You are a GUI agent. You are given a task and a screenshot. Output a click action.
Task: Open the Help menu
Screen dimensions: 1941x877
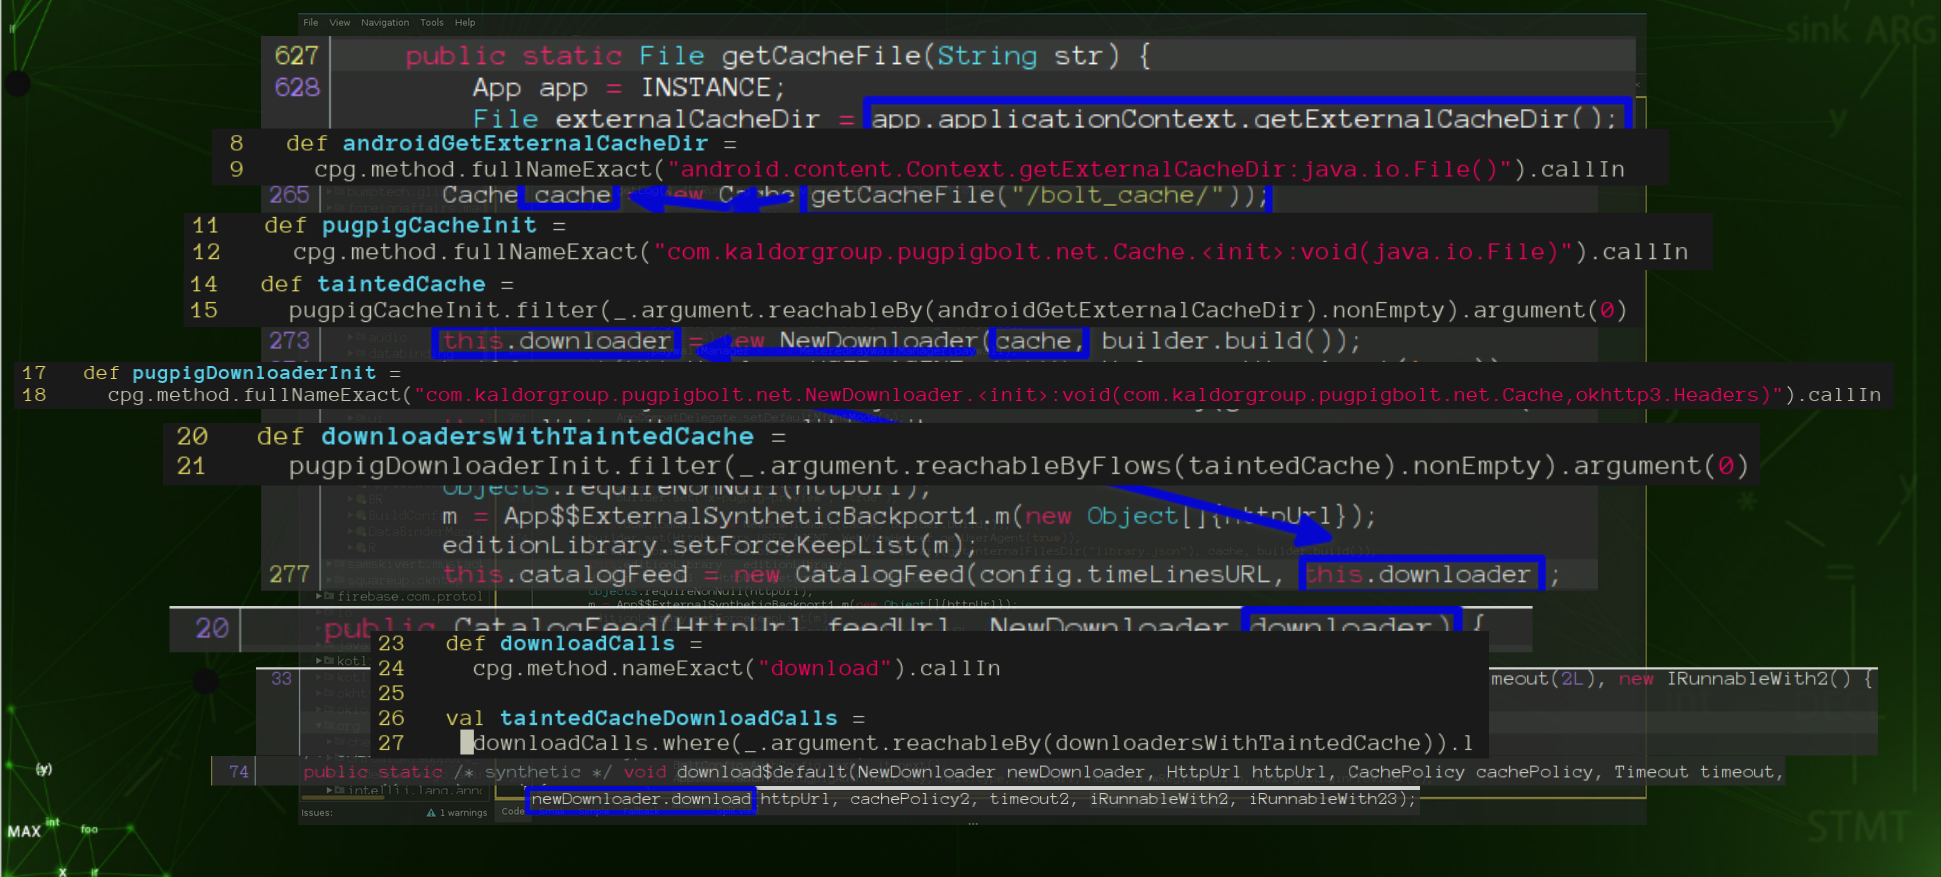(x=465, y=22)
